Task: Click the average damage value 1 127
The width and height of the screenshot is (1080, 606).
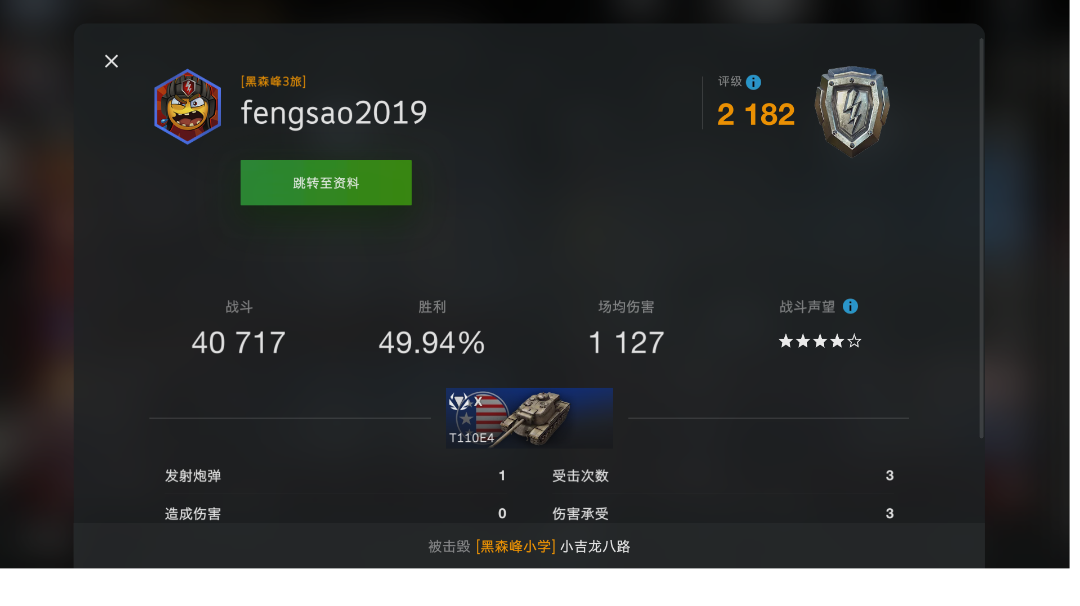Action: (626, 342)
